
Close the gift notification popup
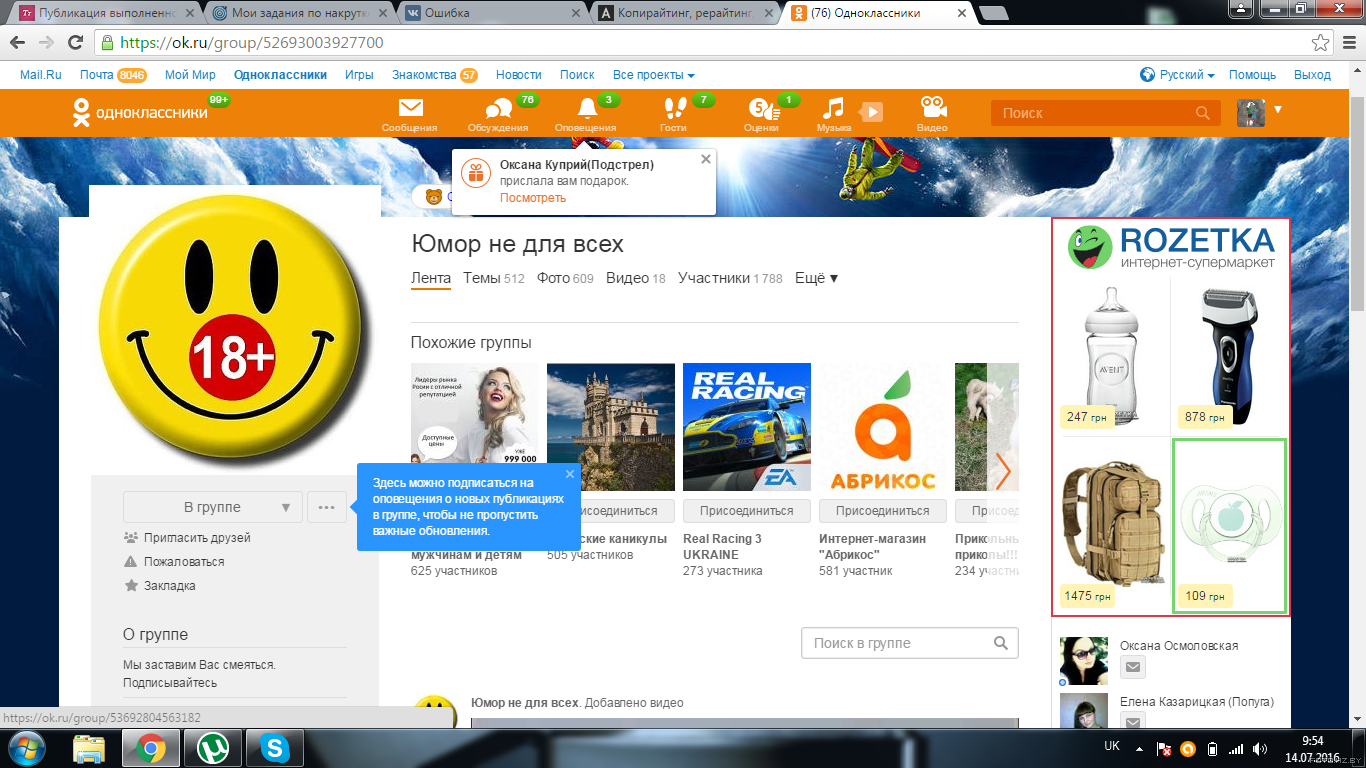[x=706, y=159]
